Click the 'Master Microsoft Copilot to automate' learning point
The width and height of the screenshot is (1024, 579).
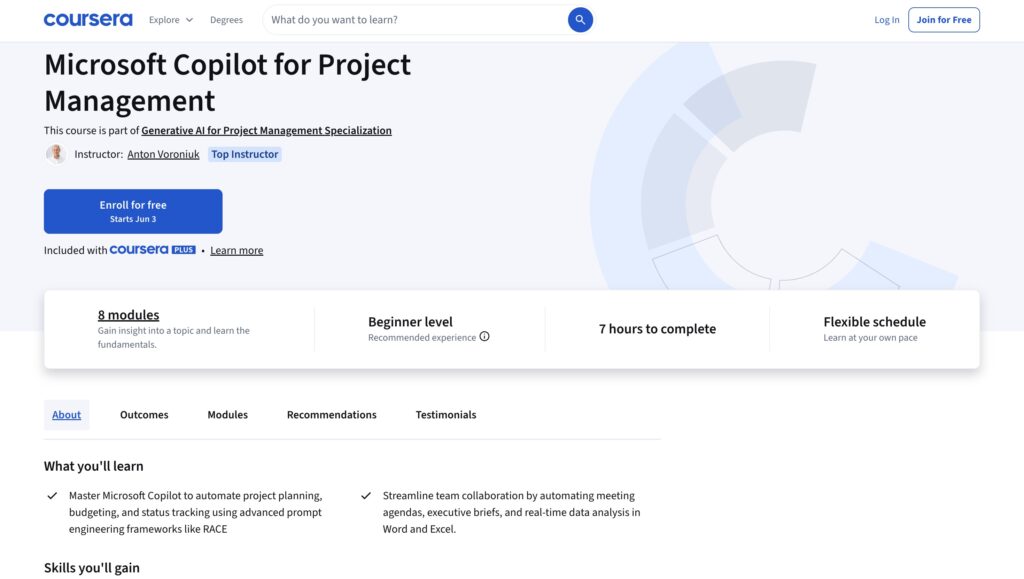tap(196, 512)
